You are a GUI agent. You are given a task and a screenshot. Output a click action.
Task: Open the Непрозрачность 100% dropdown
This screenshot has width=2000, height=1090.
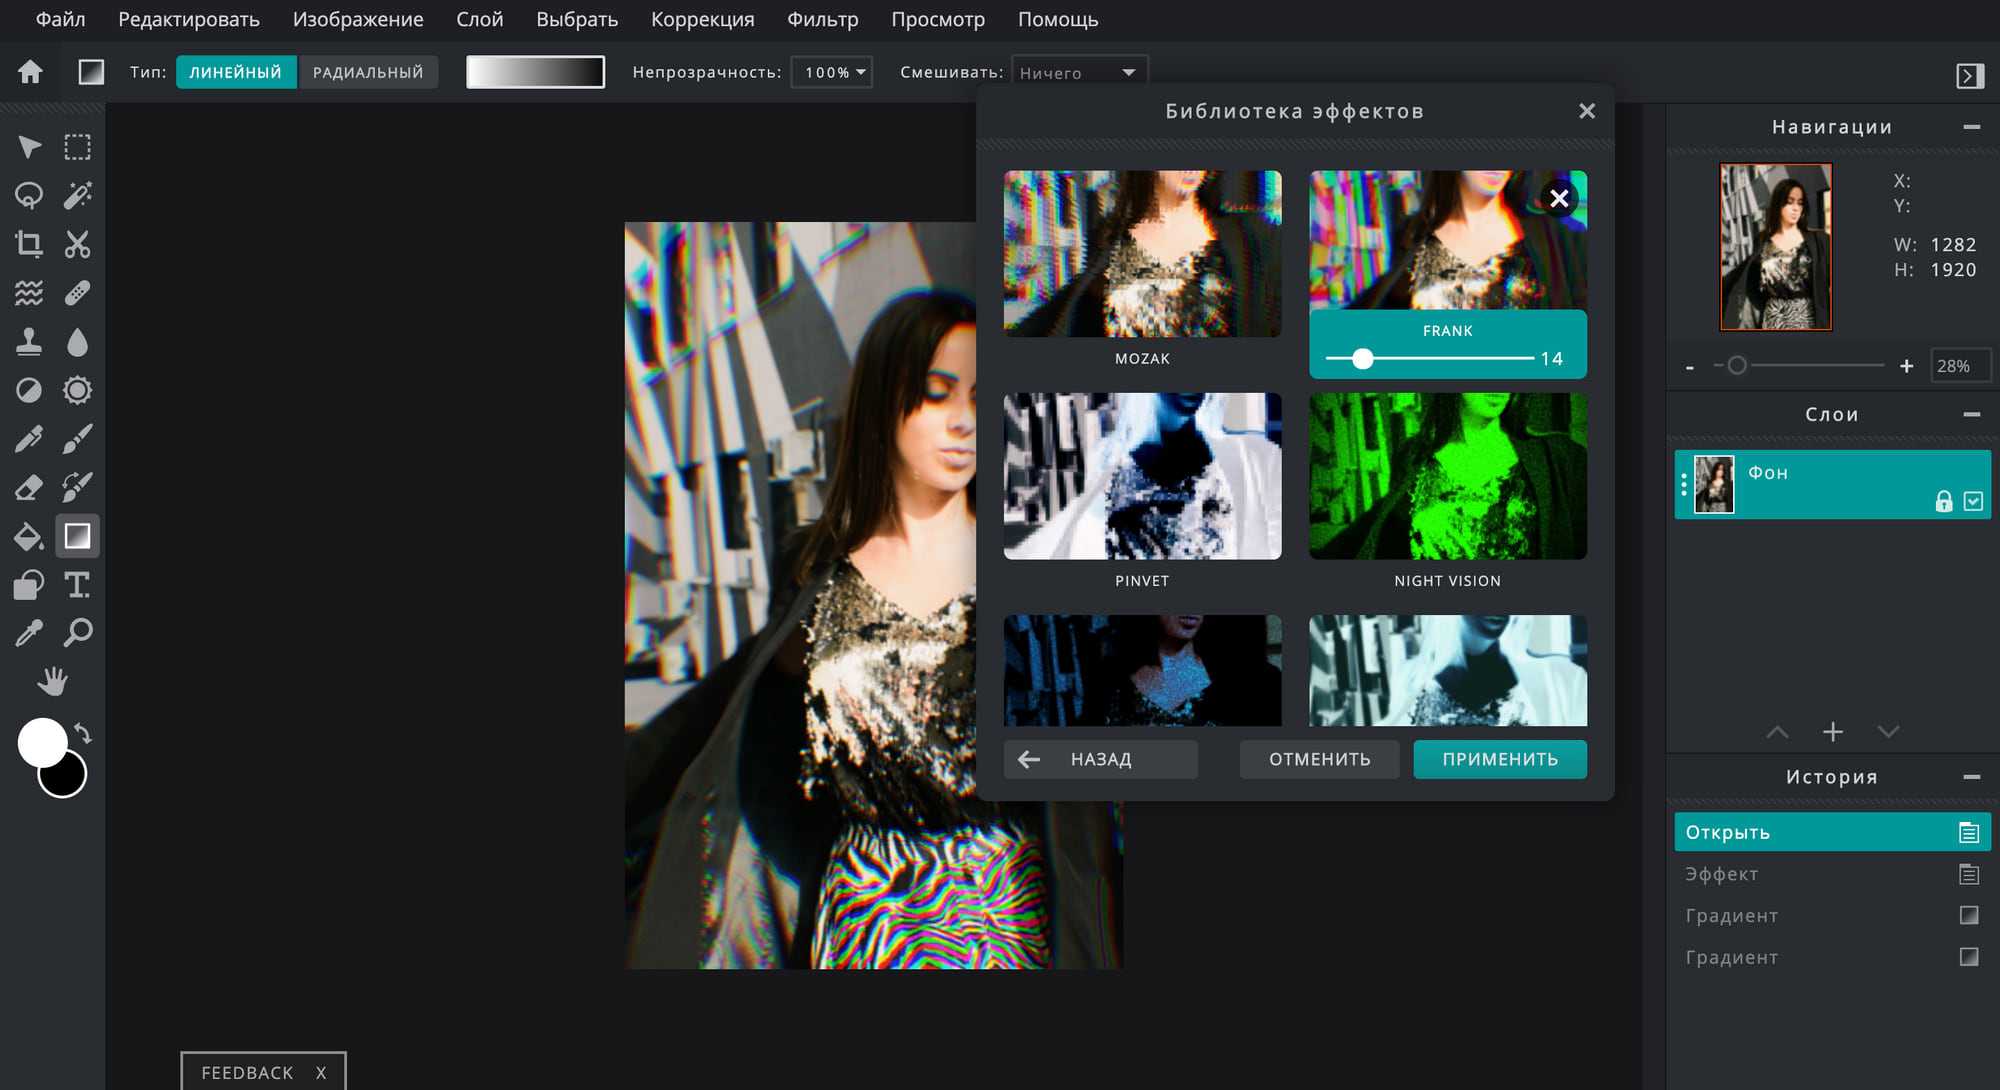832,72
